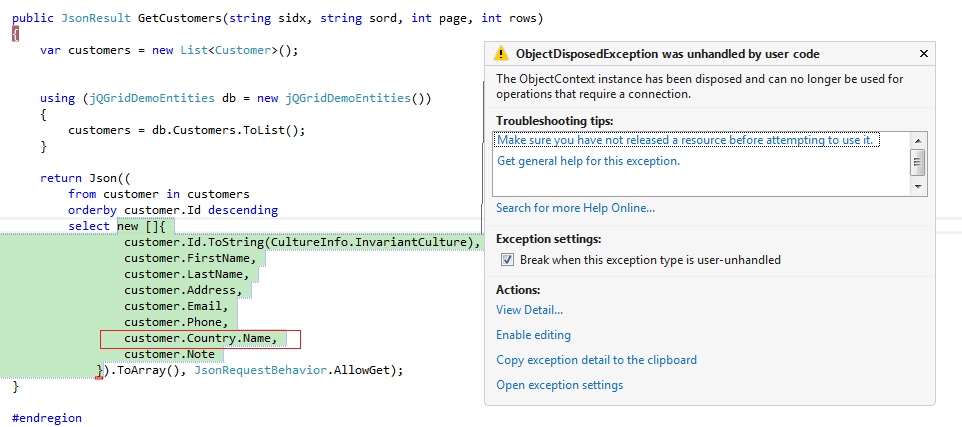962x427 pixels.
Task: Click the 'return Json((' statement
Action: (x=85, y=179)
